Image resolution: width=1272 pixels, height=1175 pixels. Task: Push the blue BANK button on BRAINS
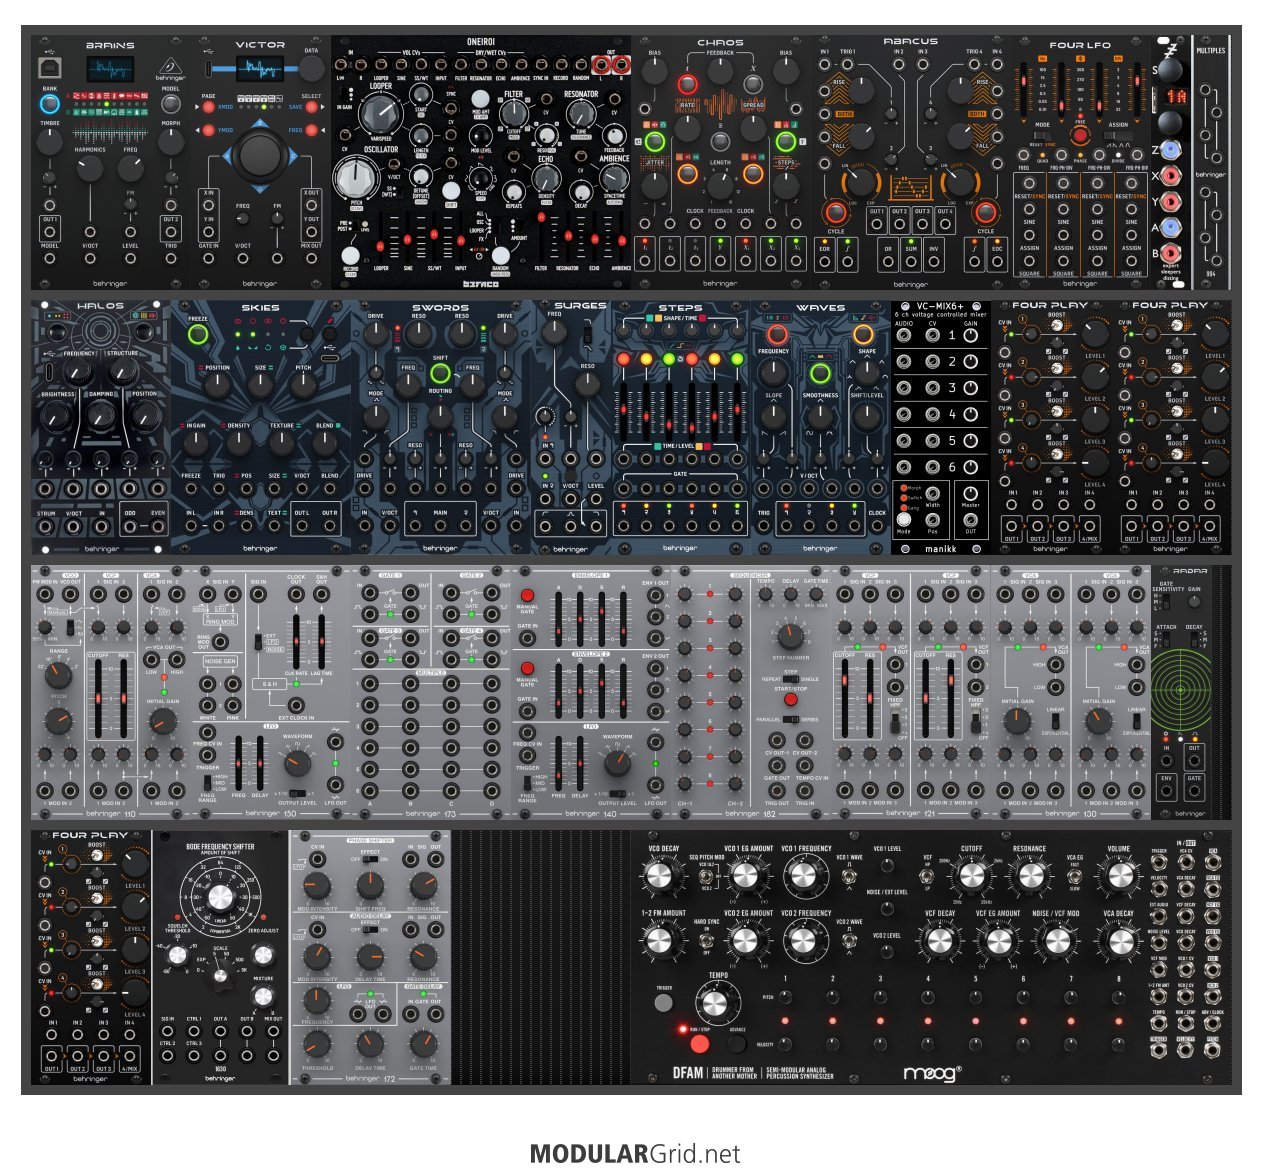(49, 103)
